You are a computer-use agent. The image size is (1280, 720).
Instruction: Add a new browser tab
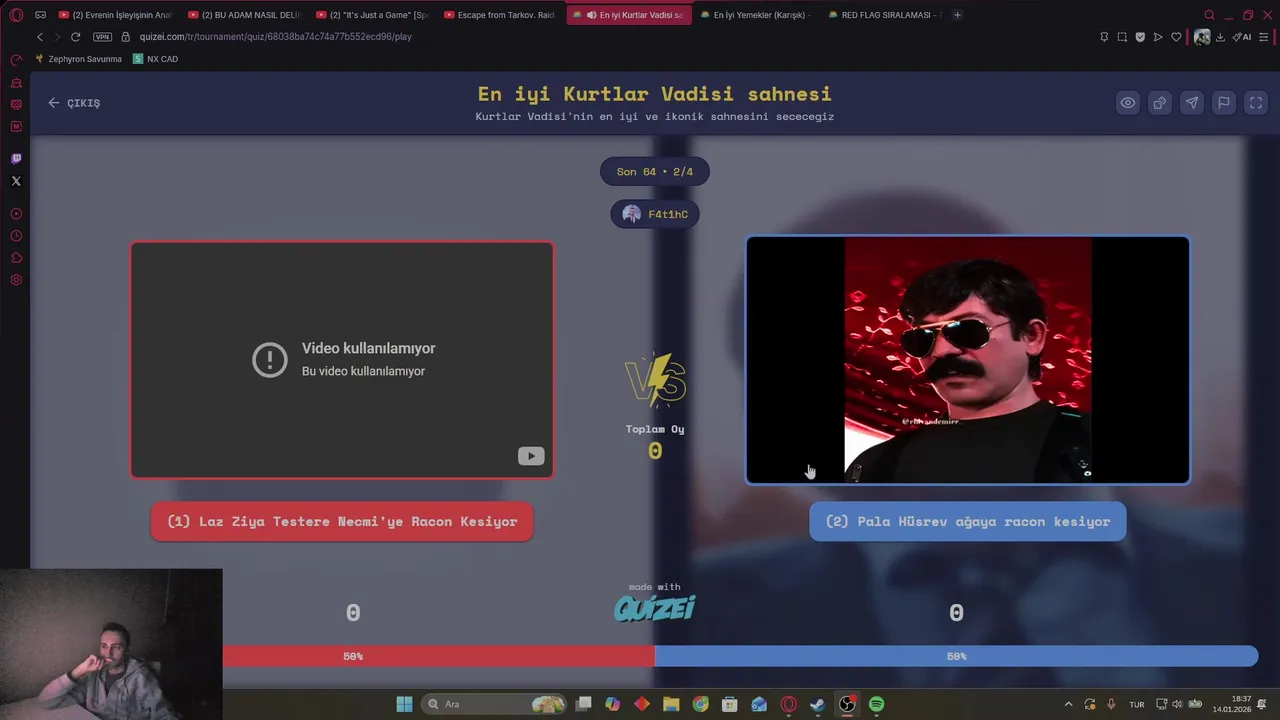957,15
